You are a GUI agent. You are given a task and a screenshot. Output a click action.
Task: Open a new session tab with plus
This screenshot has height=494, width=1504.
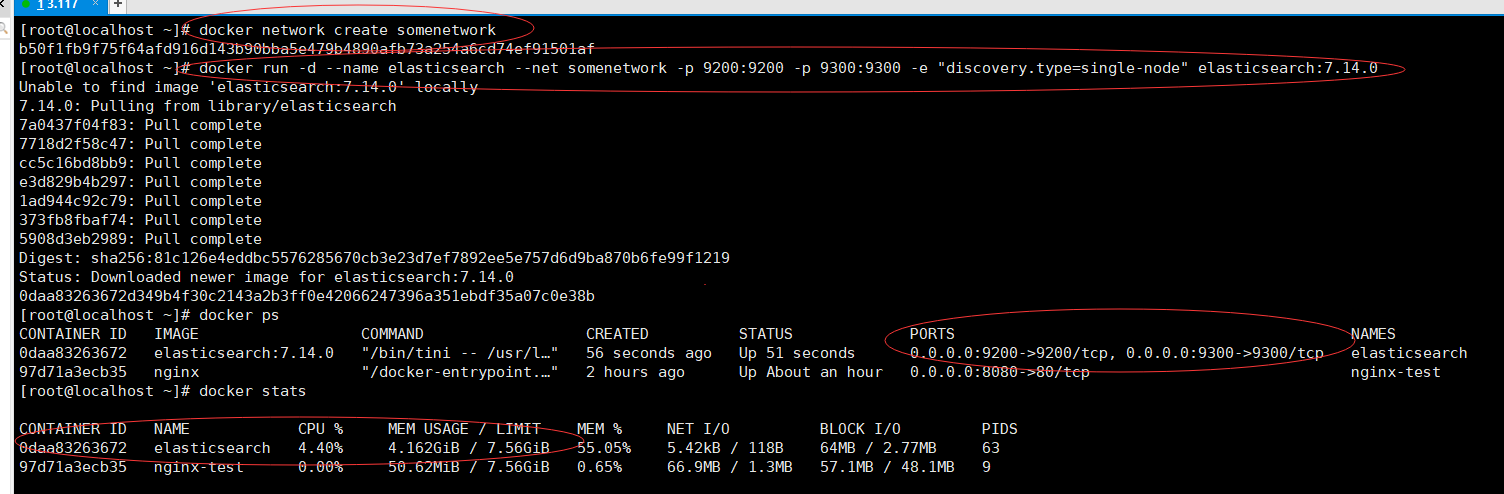click(x=117, y=5)
